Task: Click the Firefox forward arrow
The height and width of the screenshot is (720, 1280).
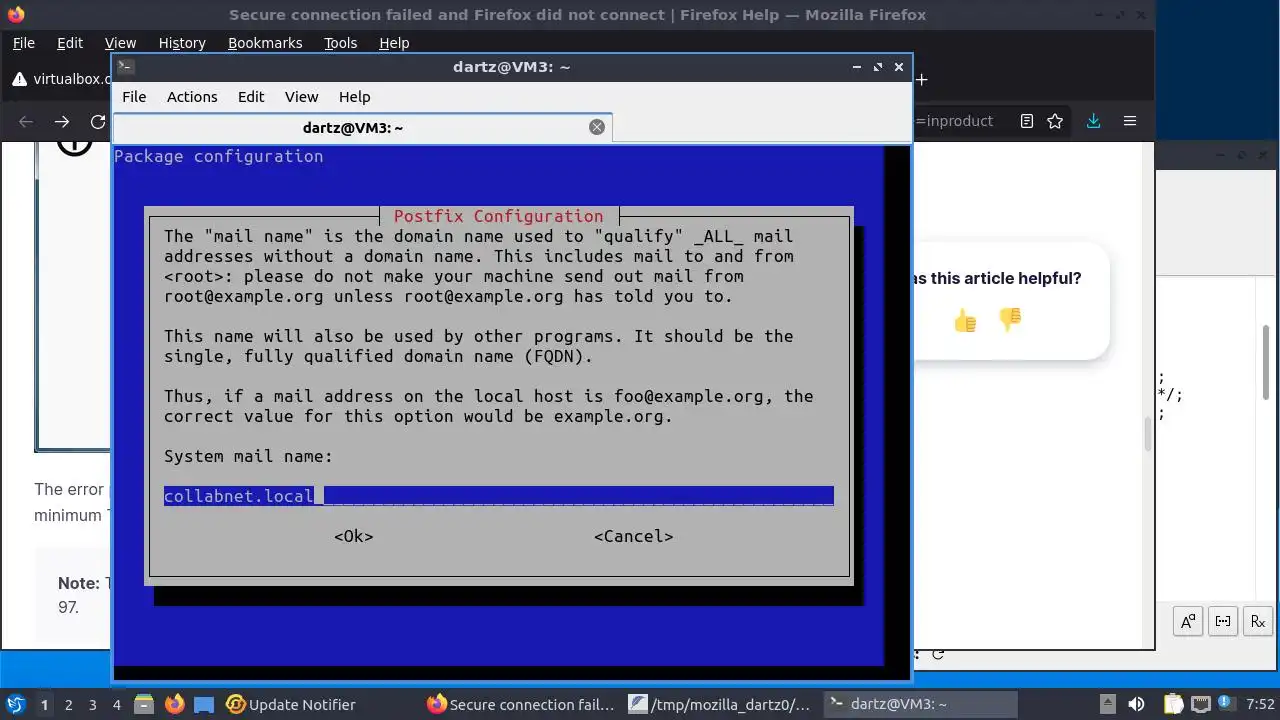Action: [62, 121]
